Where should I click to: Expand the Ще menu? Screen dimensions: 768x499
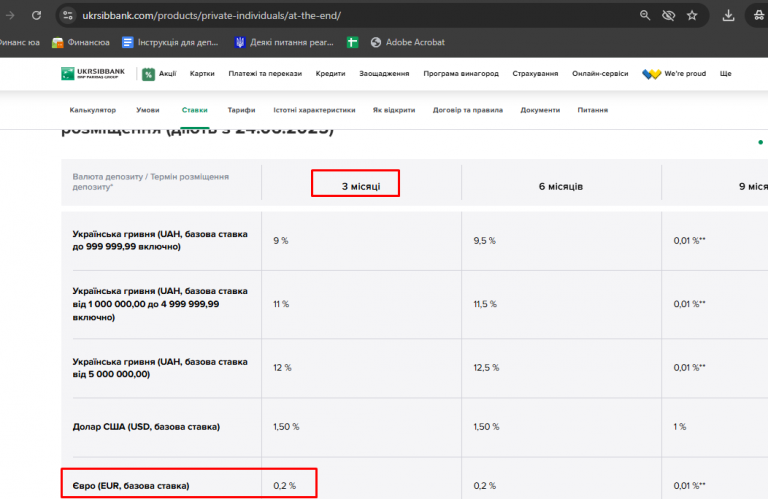pos(725,73)
